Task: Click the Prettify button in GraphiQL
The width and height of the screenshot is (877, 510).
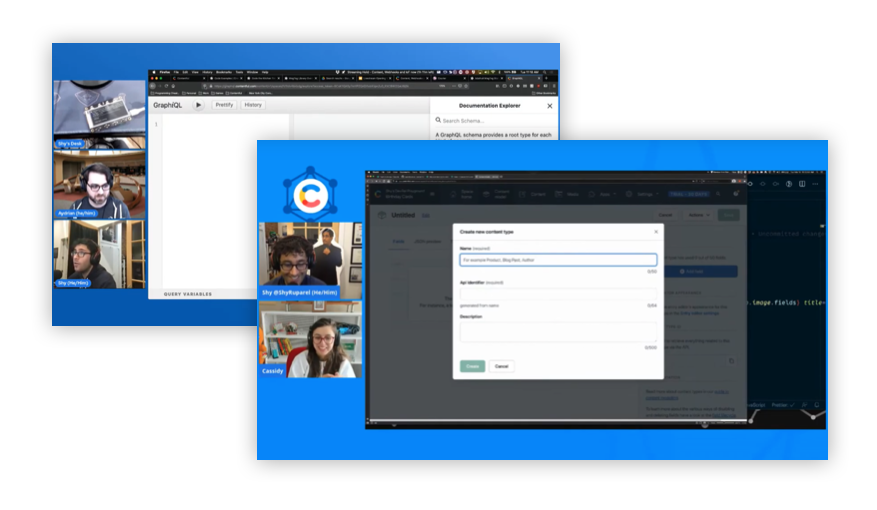Action: click(224, 105)
